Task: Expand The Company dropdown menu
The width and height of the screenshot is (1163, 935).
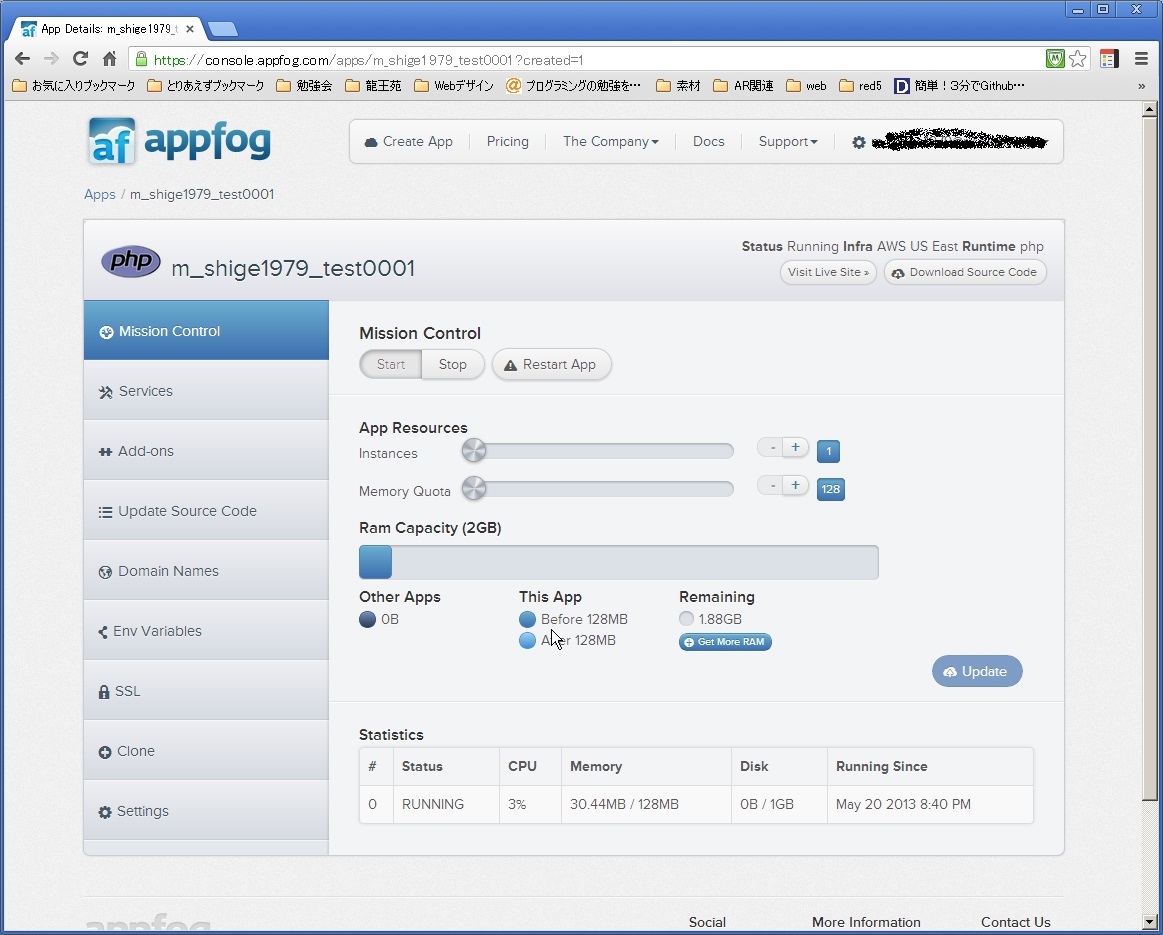Action: click(x=610, y=142)
